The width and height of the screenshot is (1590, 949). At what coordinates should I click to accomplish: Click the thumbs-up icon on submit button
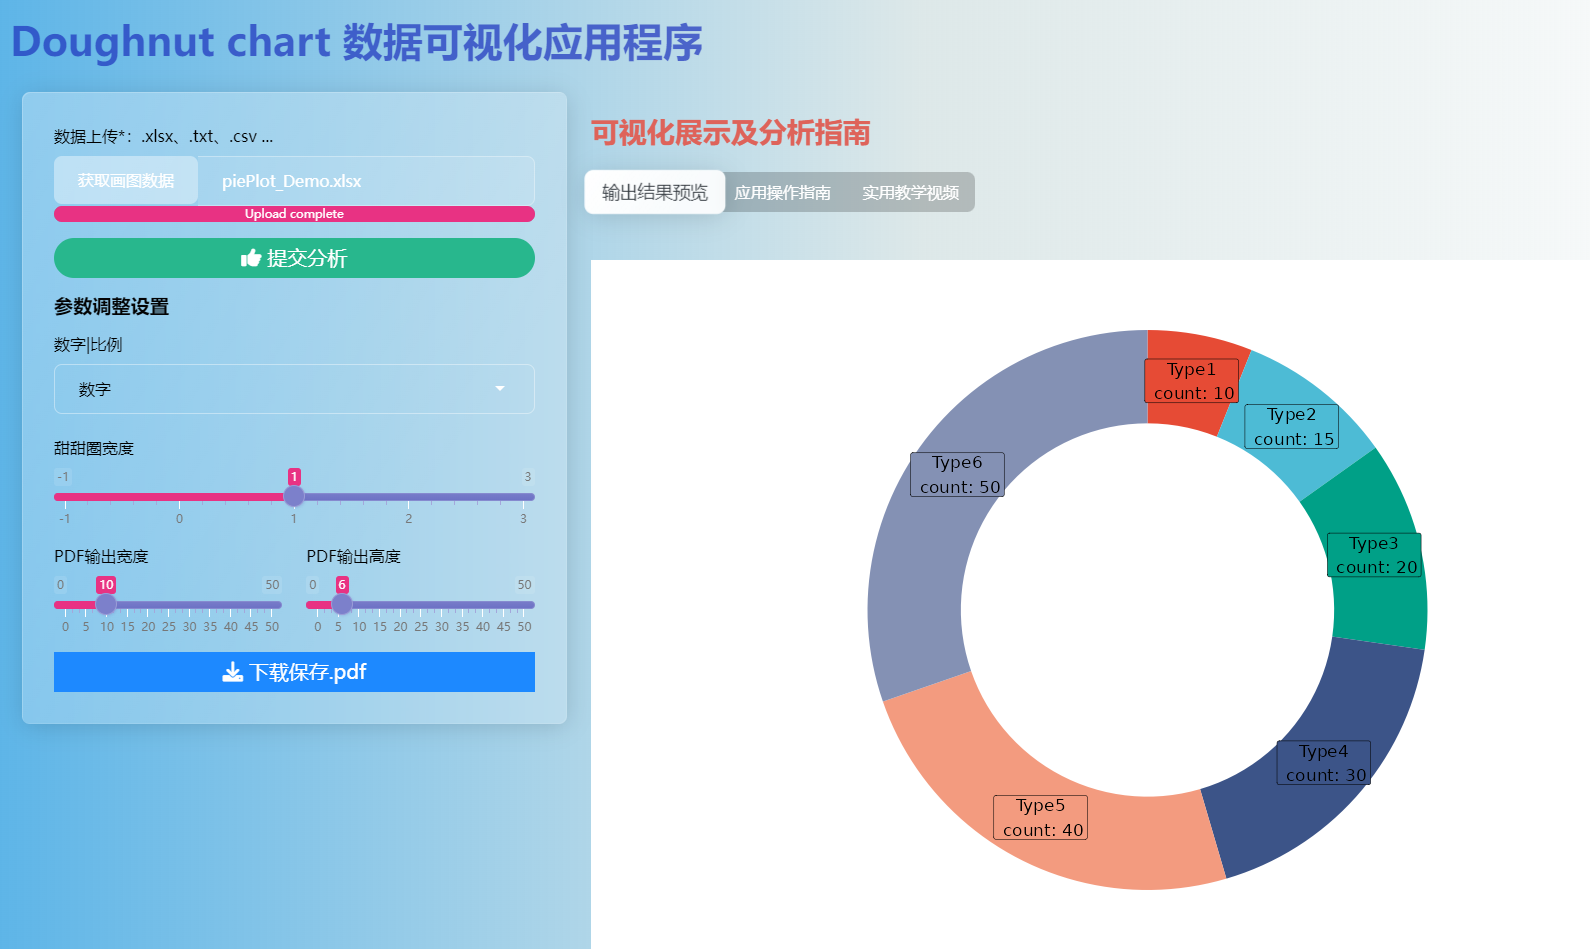(x=250, y=259)
